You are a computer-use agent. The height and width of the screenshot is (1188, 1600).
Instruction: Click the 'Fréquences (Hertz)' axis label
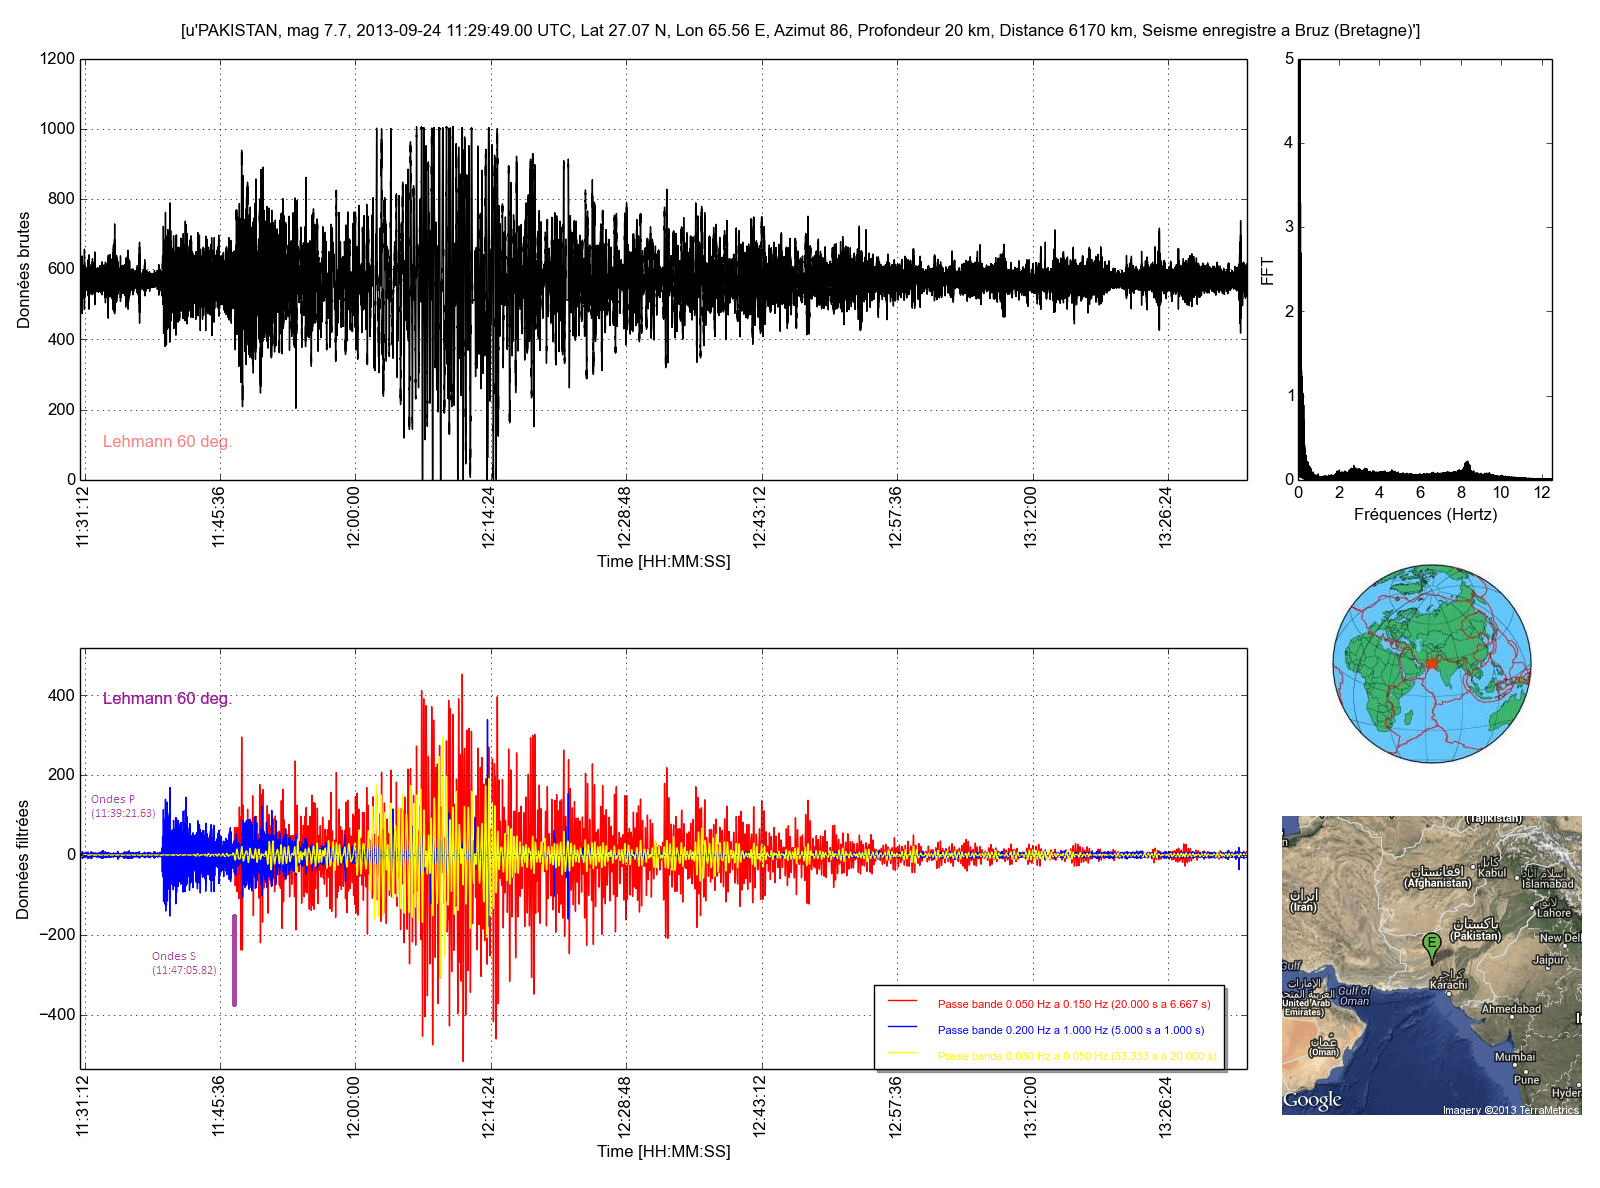[1425, 515]
